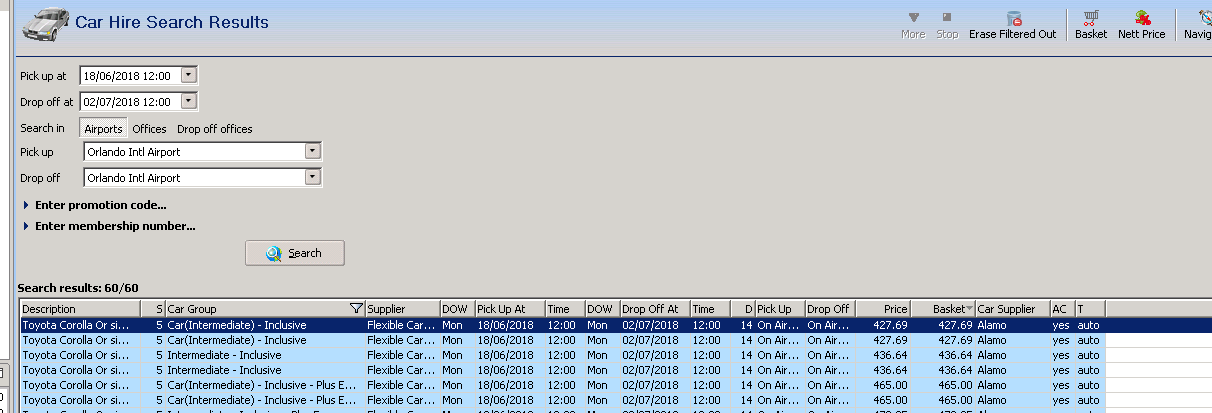Sort by Price column header
The height and width of the screenshot is (413, 1212).
point(883,309)
